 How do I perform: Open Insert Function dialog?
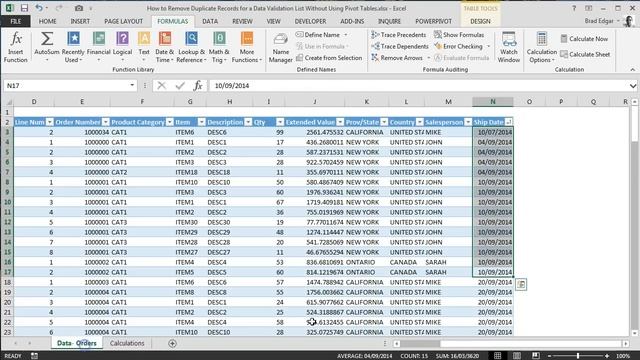tap(16, 47)
